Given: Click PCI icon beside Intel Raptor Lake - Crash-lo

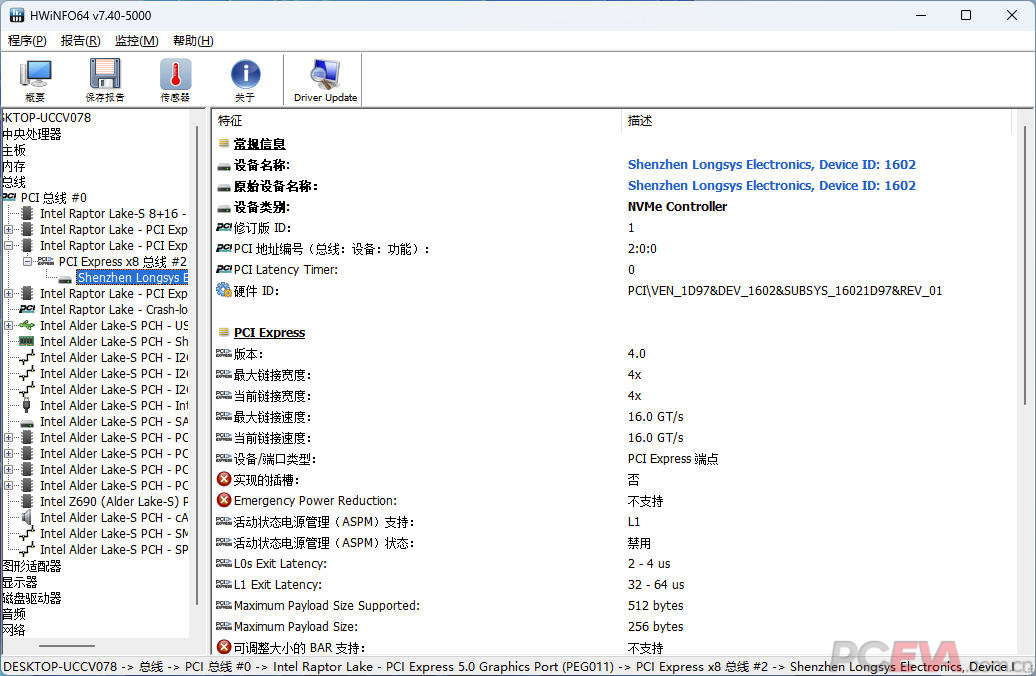Looking at the screenshot, I should tap(27, 309).
